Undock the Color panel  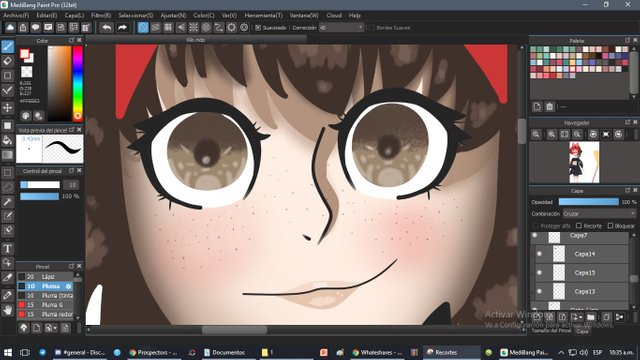(71, 40)
